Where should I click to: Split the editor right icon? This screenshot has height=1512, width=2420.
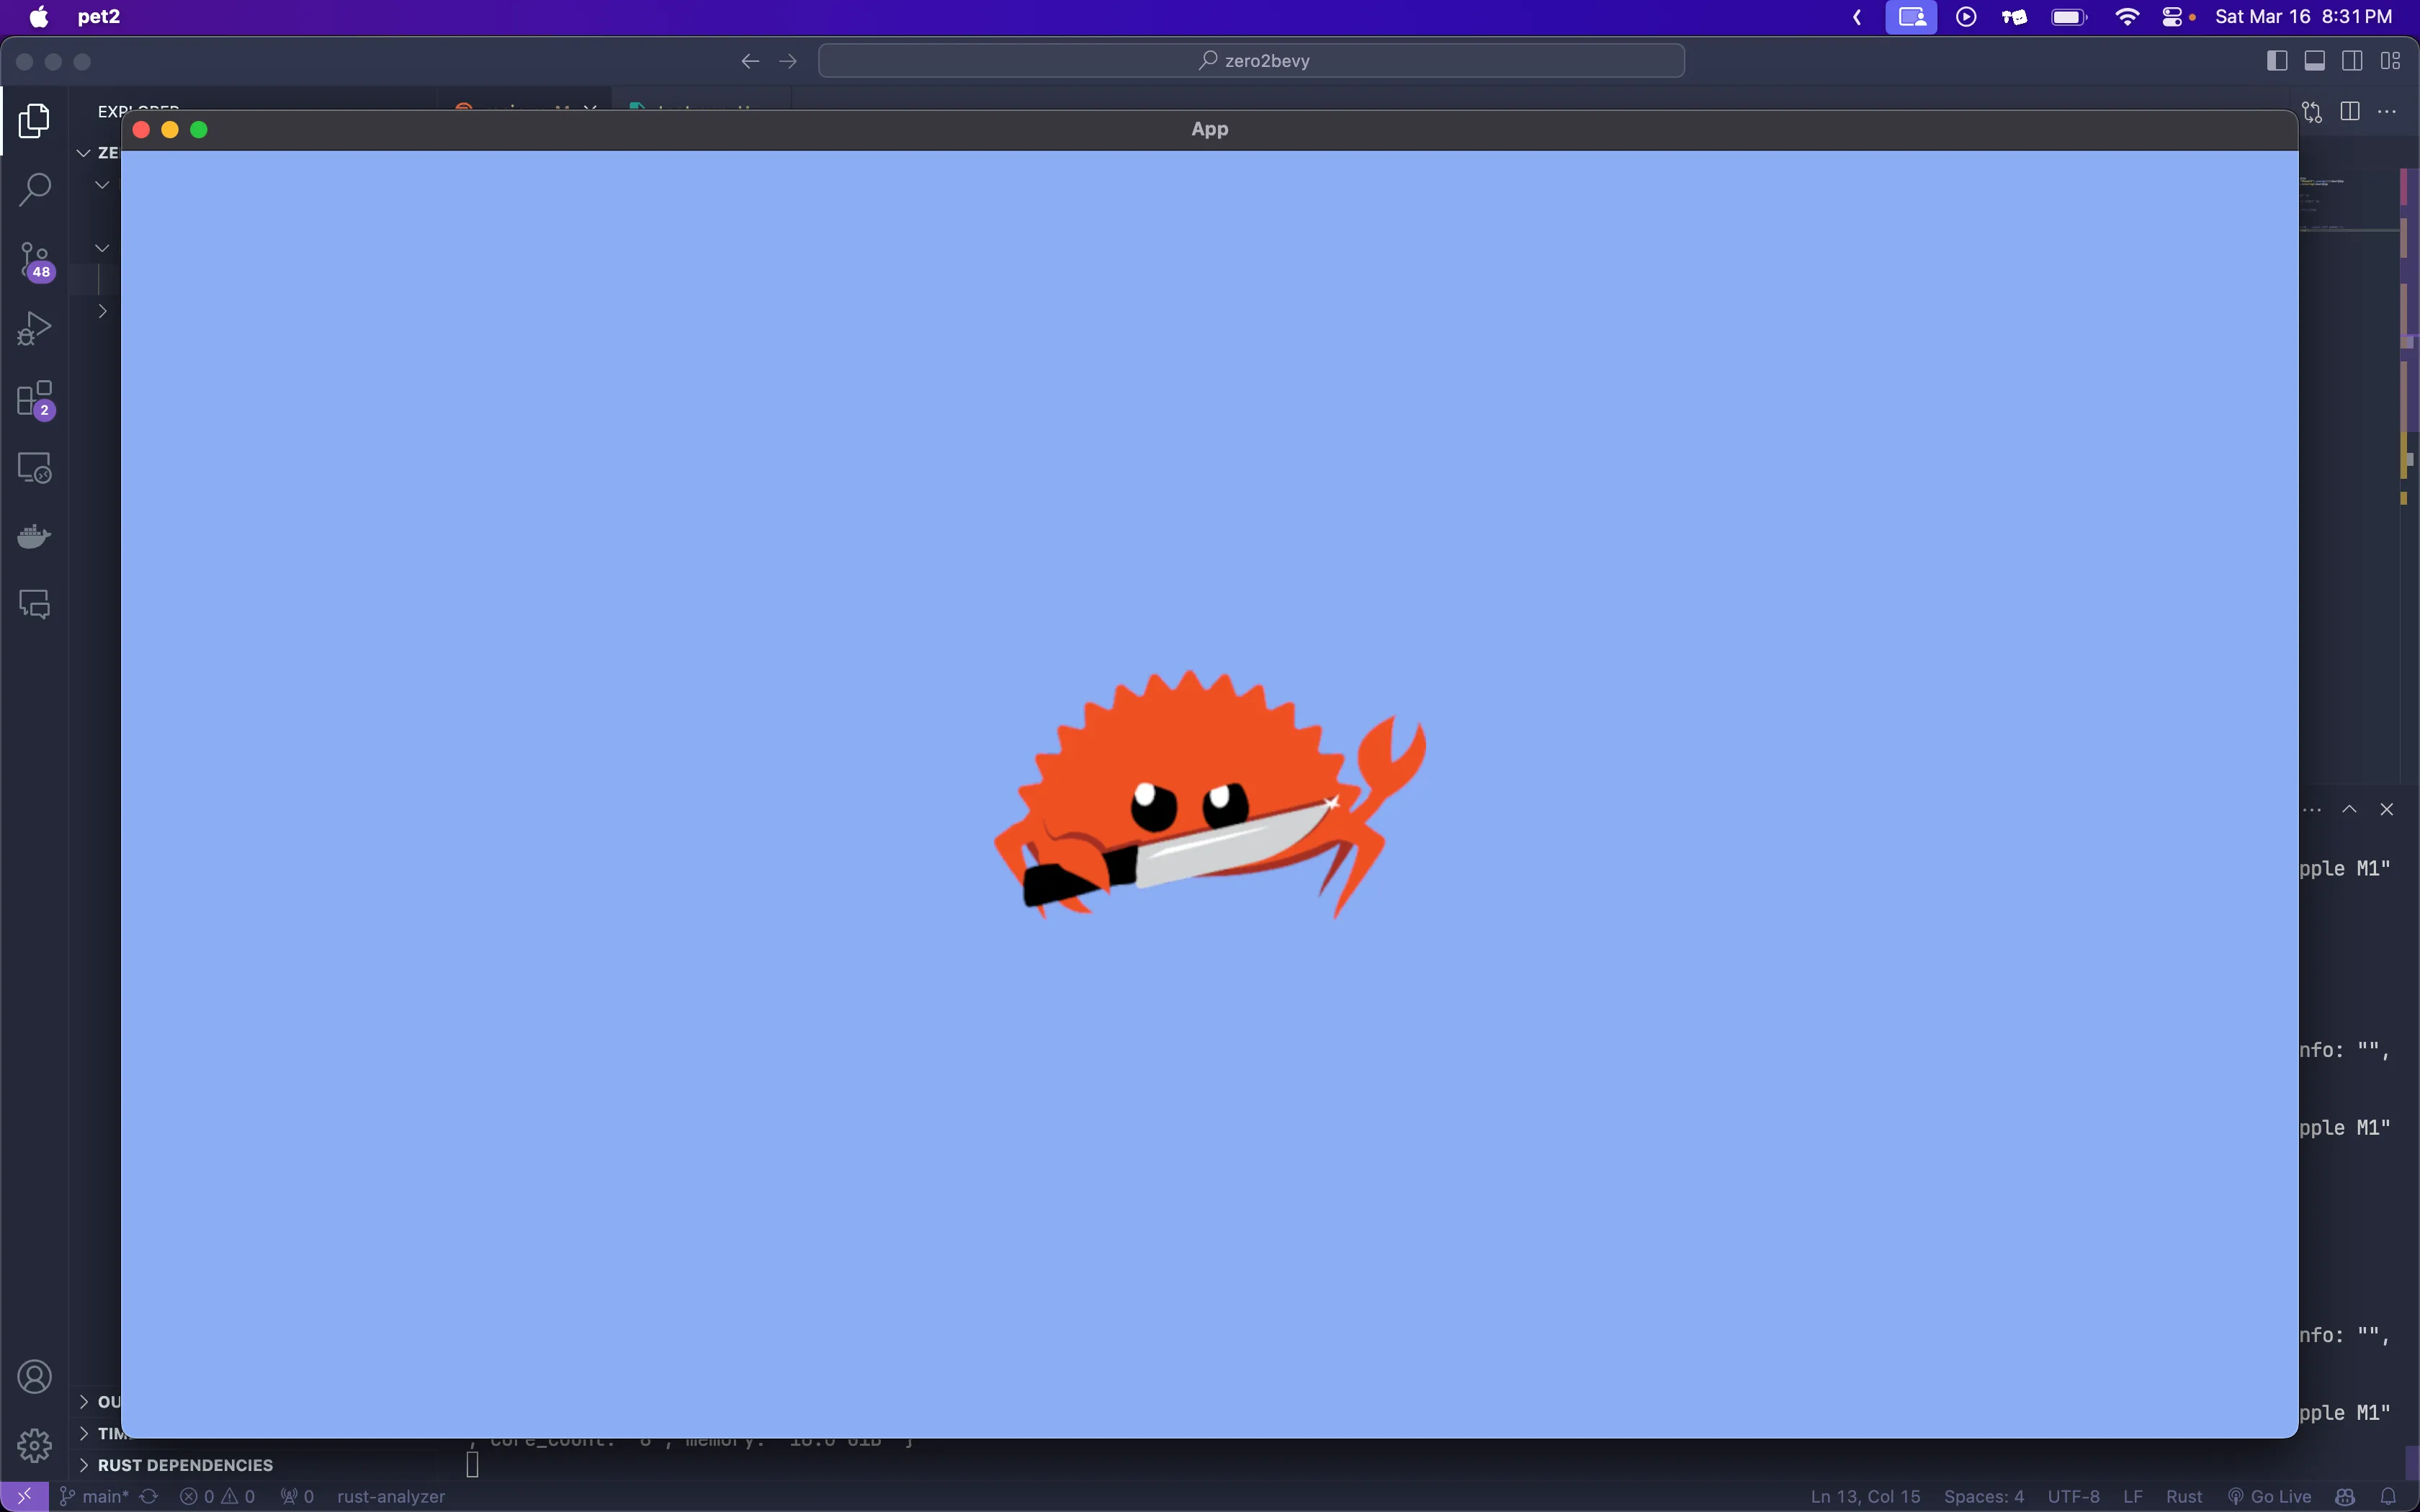pyautogui.click(x=2350, y=112)
